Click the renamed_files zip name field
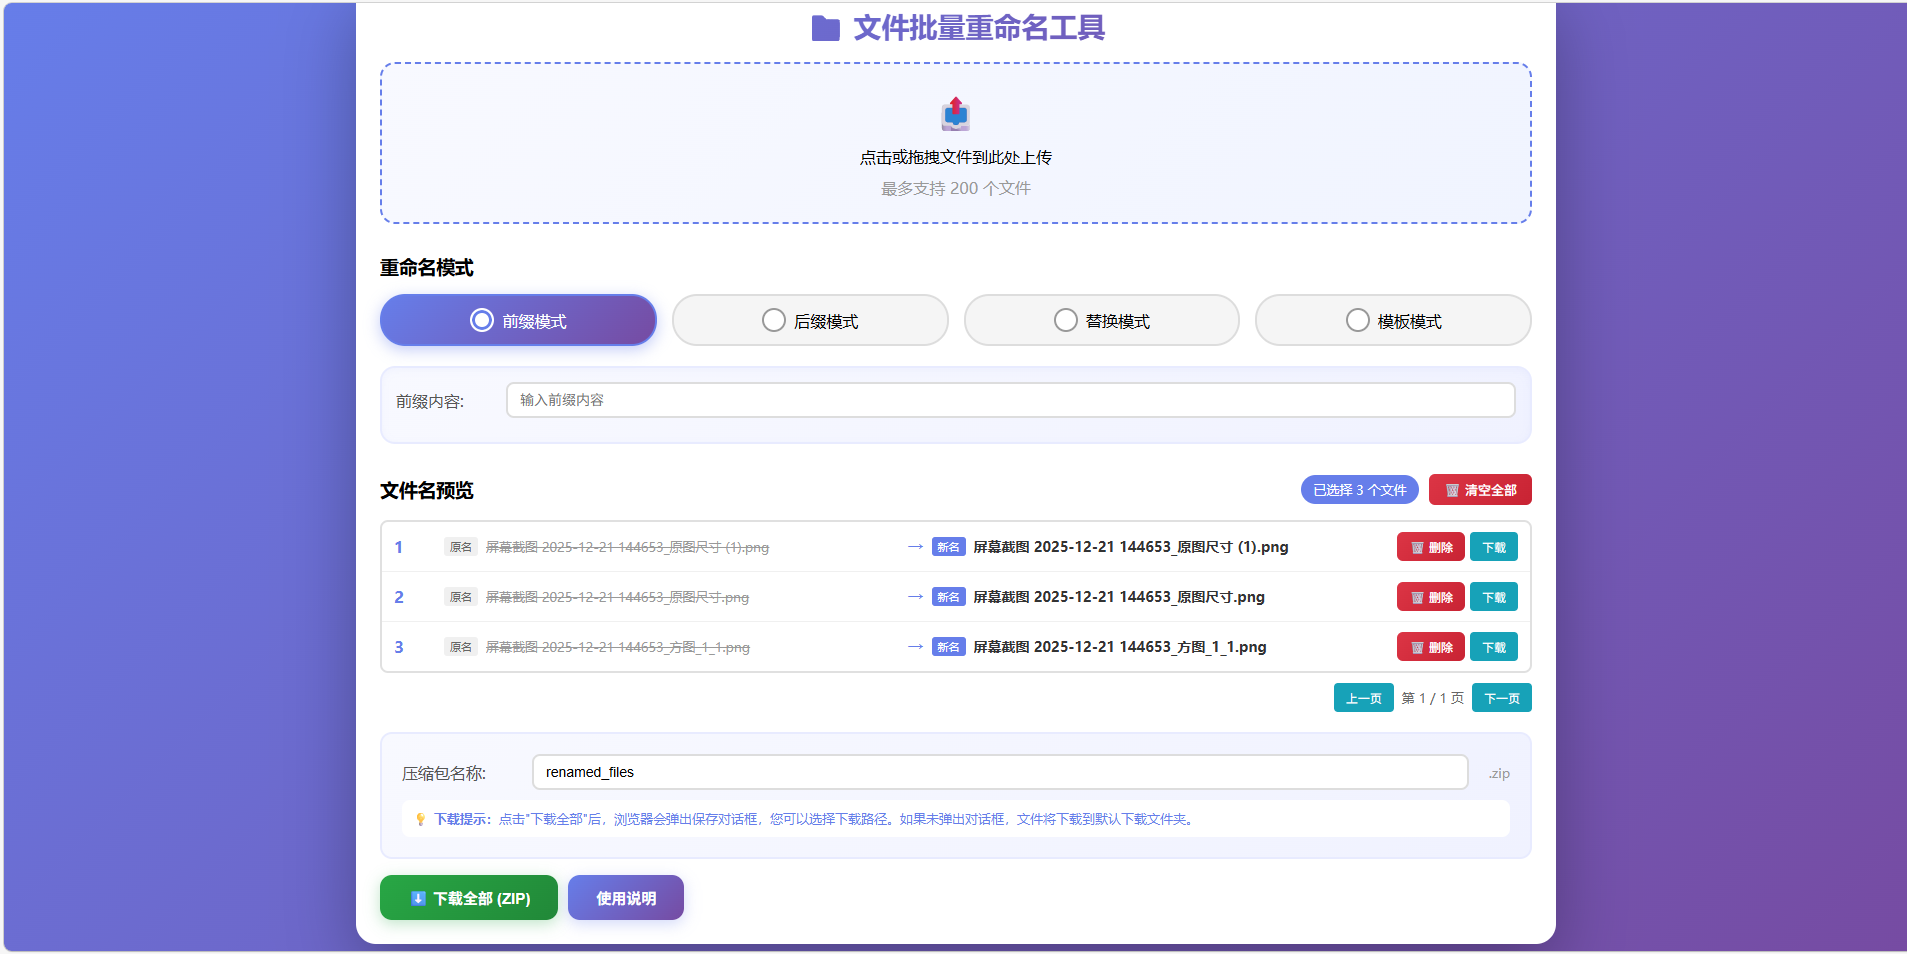 click(x=999, y=772)
